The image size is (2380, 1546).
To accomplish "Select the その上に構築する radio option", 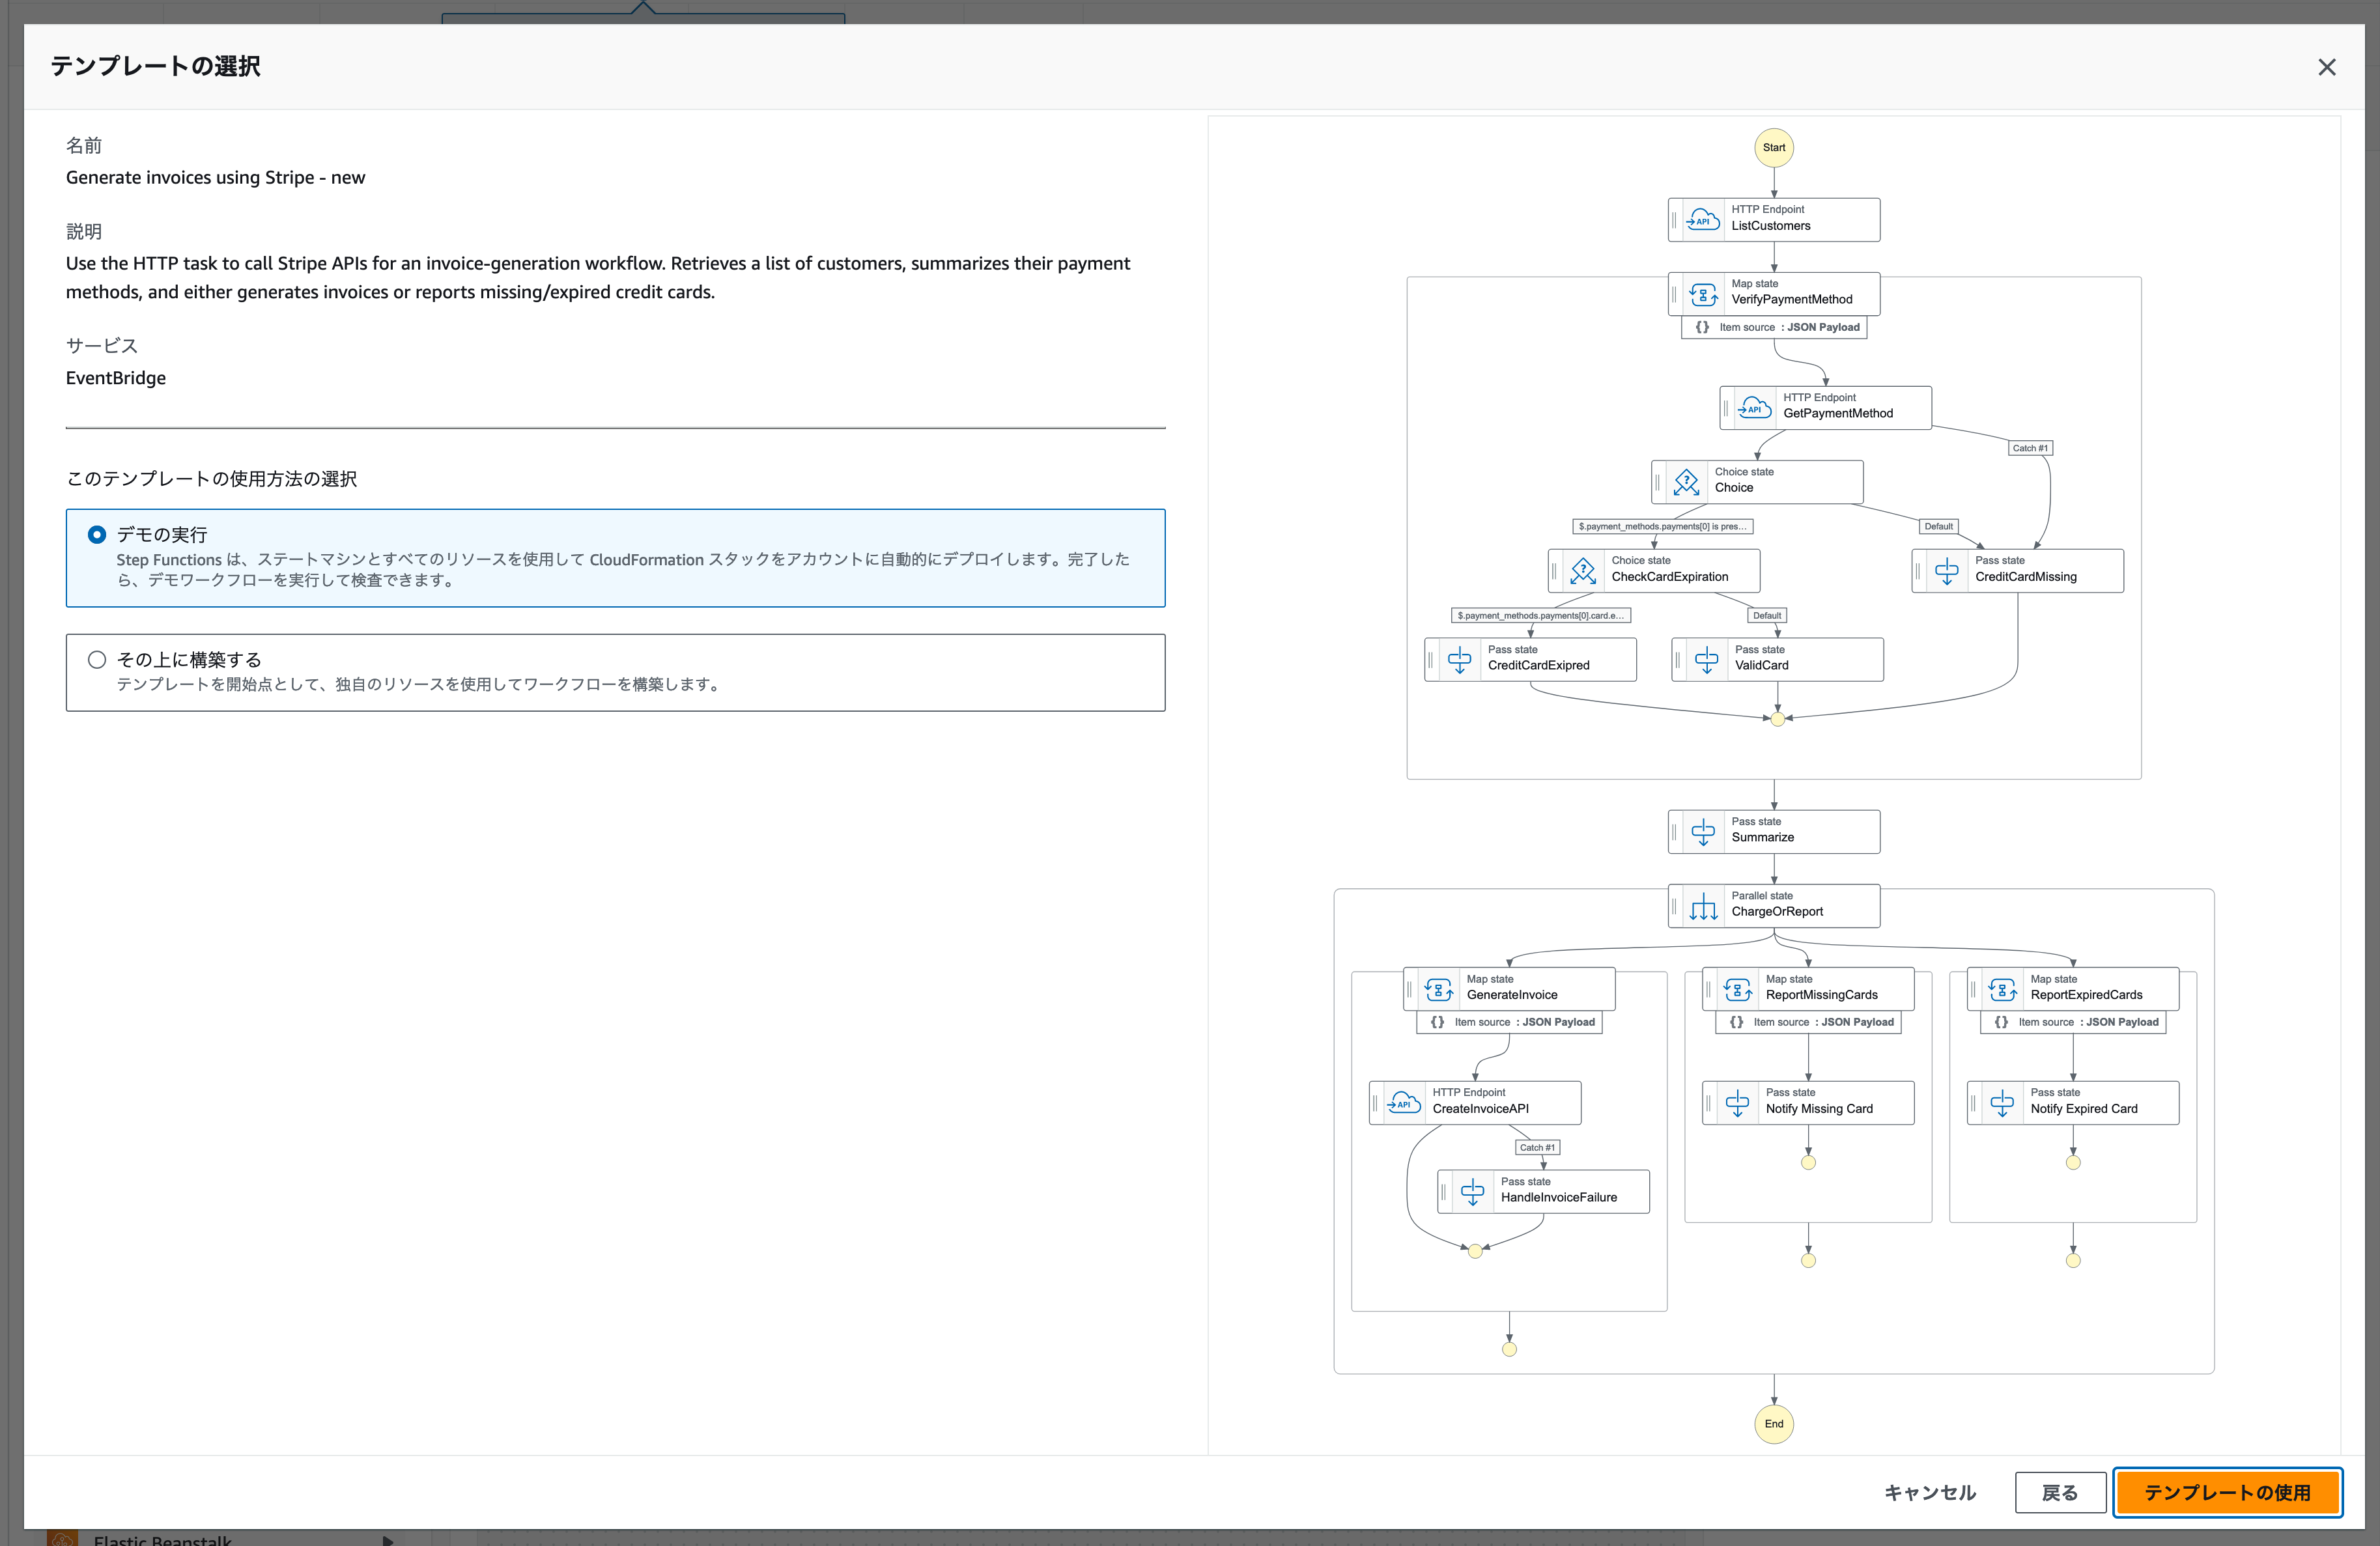I will click(x=97, y=660).
